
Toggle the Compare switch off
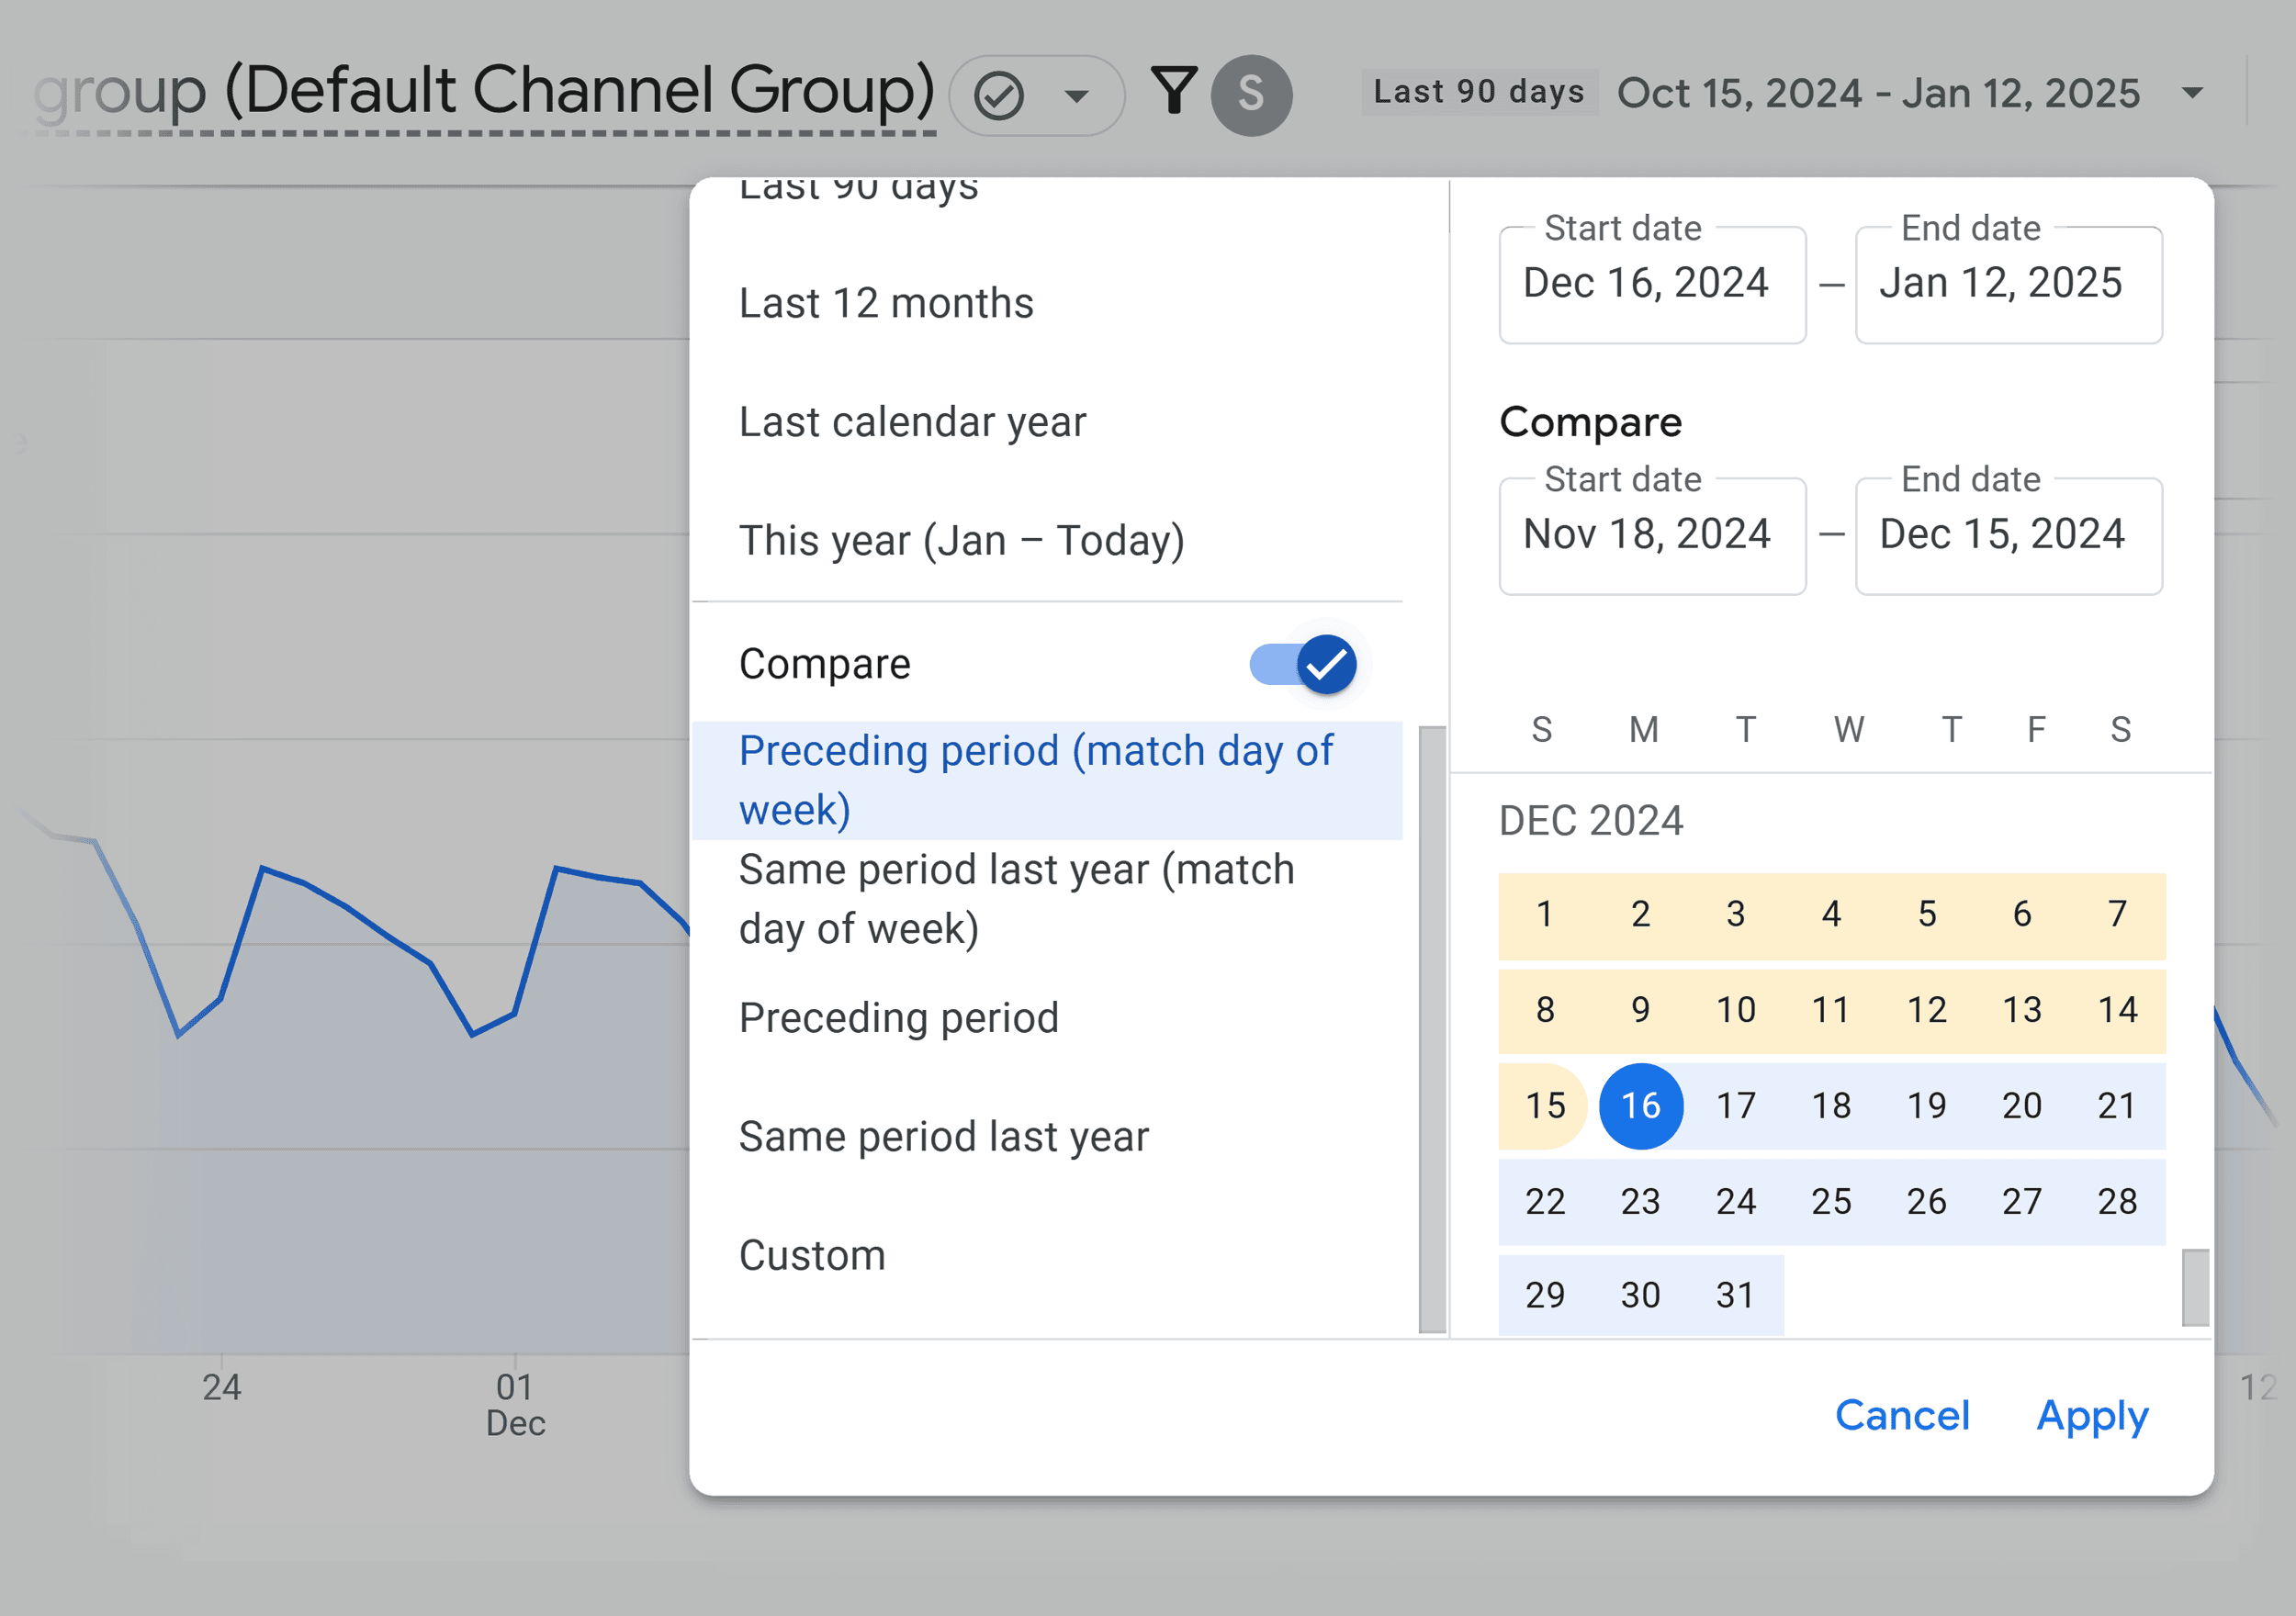1303,664
